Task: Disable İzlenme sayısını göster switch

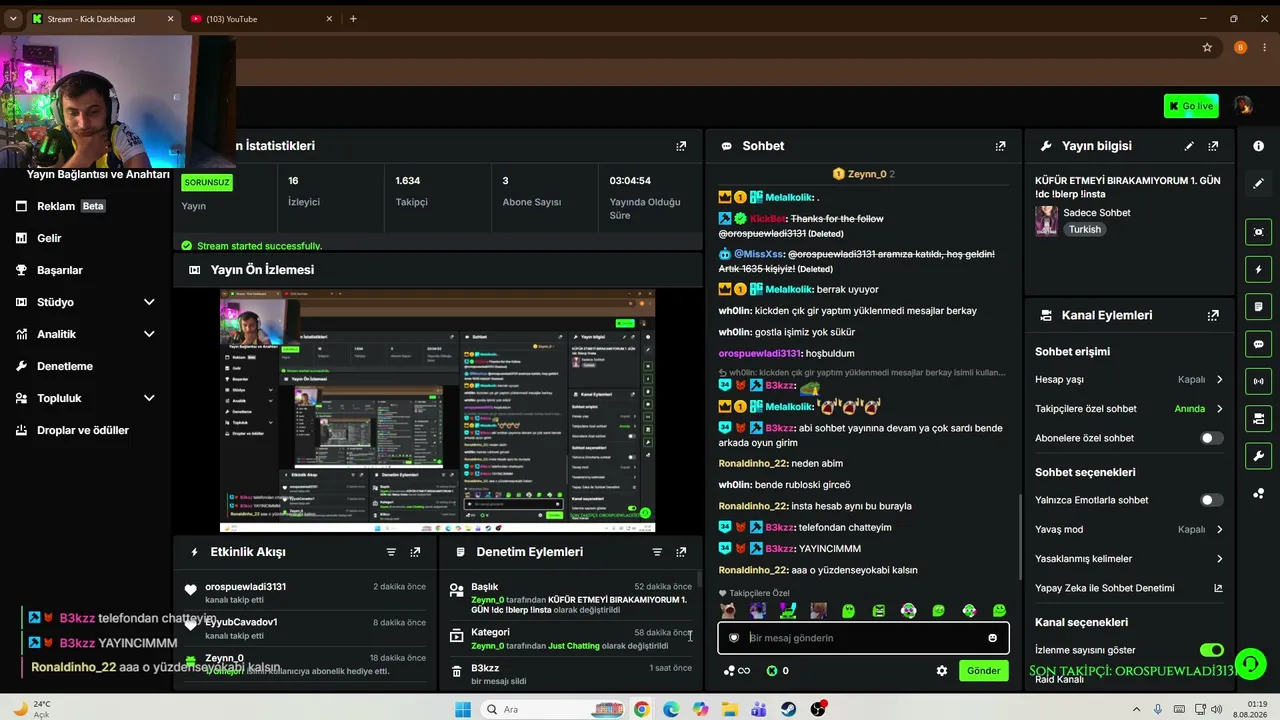Action: pyautogui.click(x=1211, y=650)
